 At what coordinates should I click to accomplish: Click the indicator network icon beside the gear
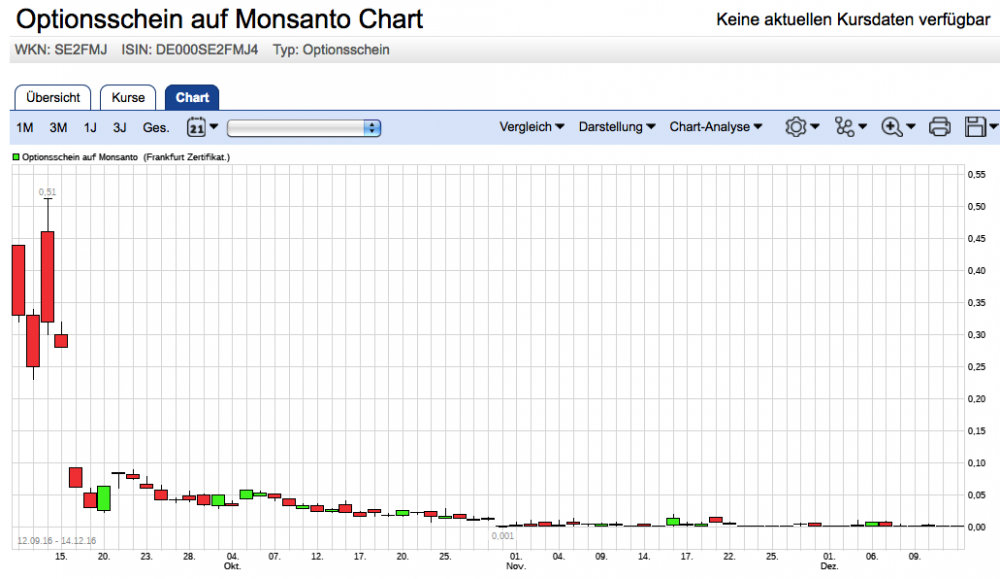(x=846, y=127)
